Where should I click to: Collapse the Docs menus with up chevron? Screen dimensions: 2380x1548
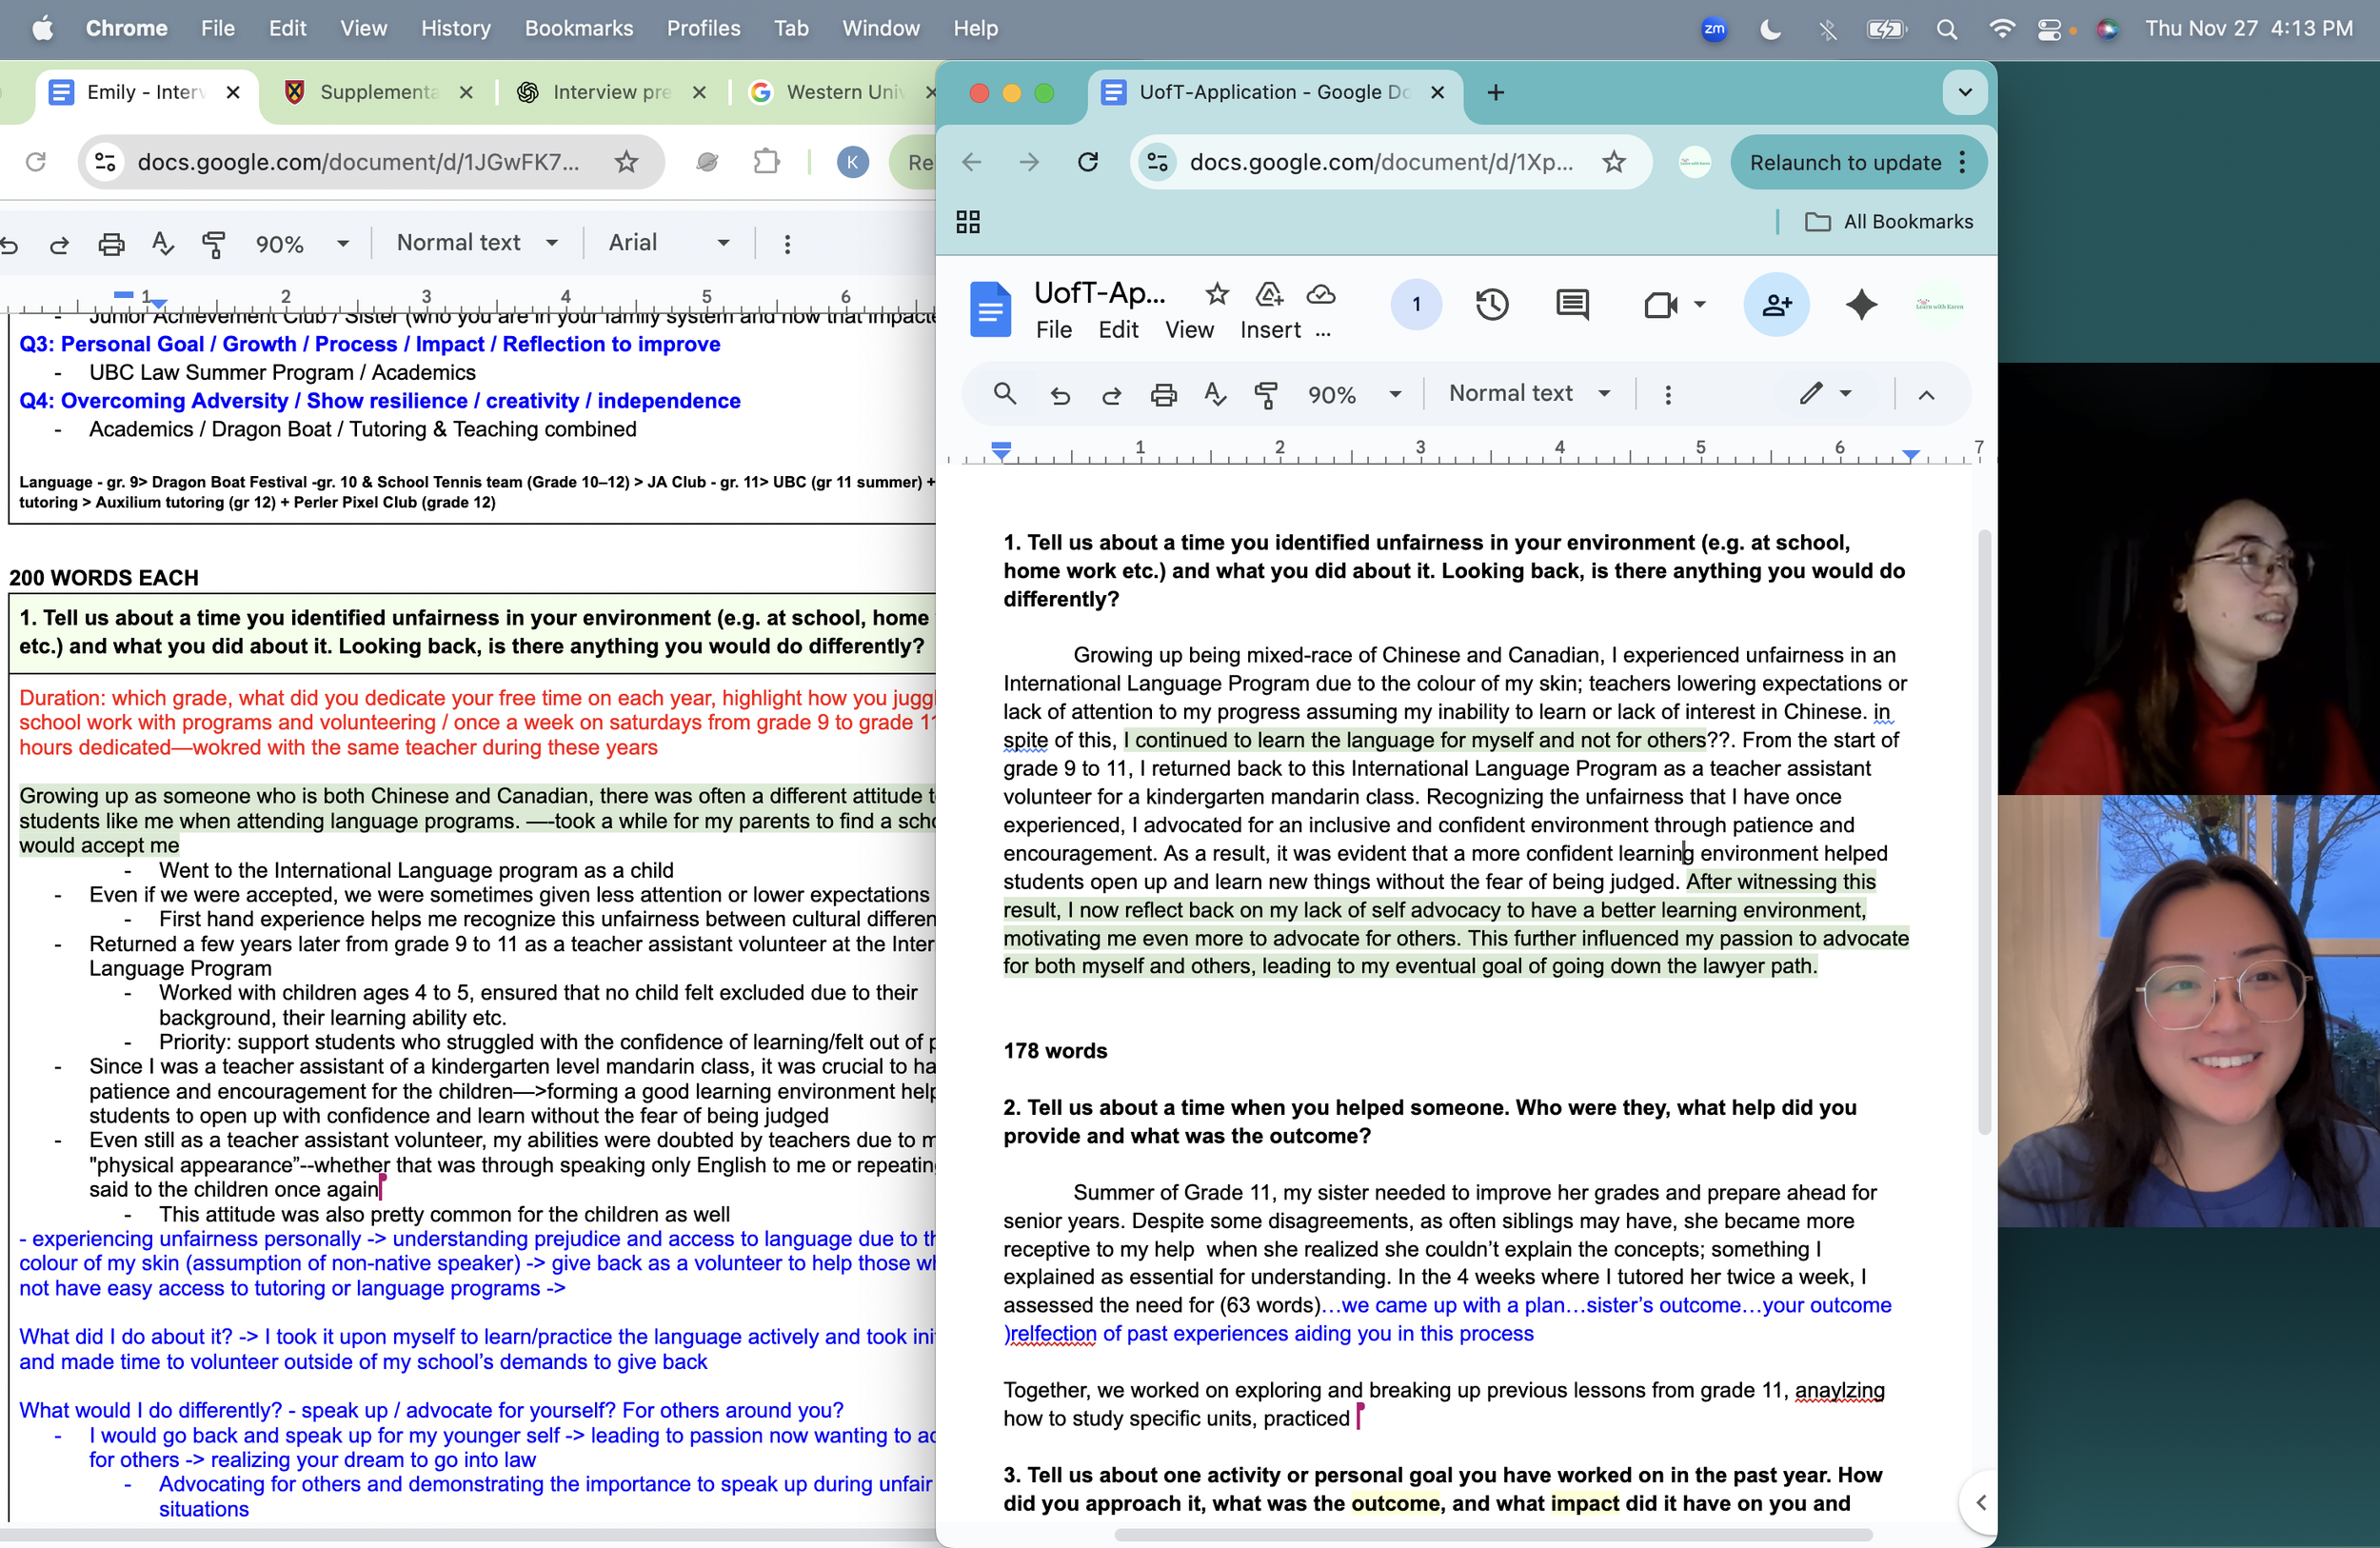(x=1925, y=394)
